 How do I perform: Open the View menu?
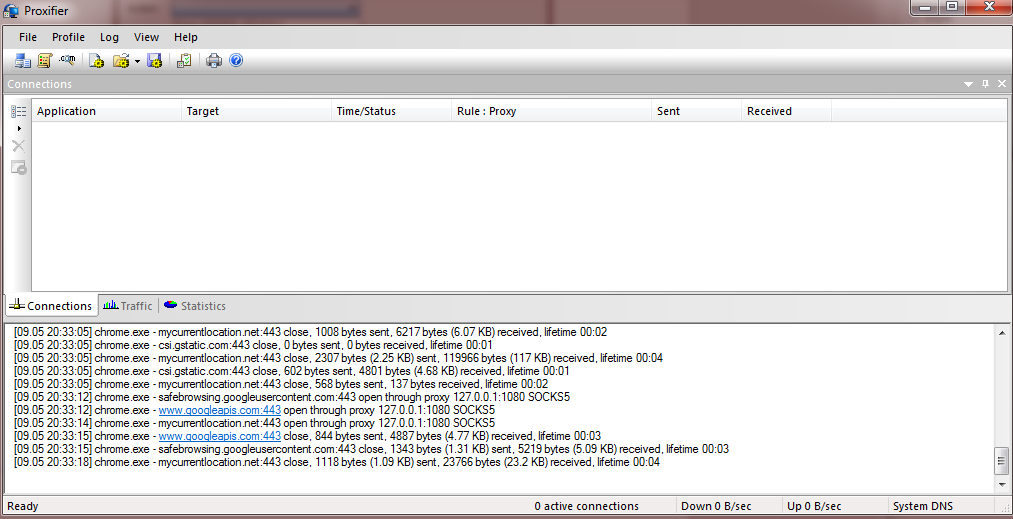point(147,37)
